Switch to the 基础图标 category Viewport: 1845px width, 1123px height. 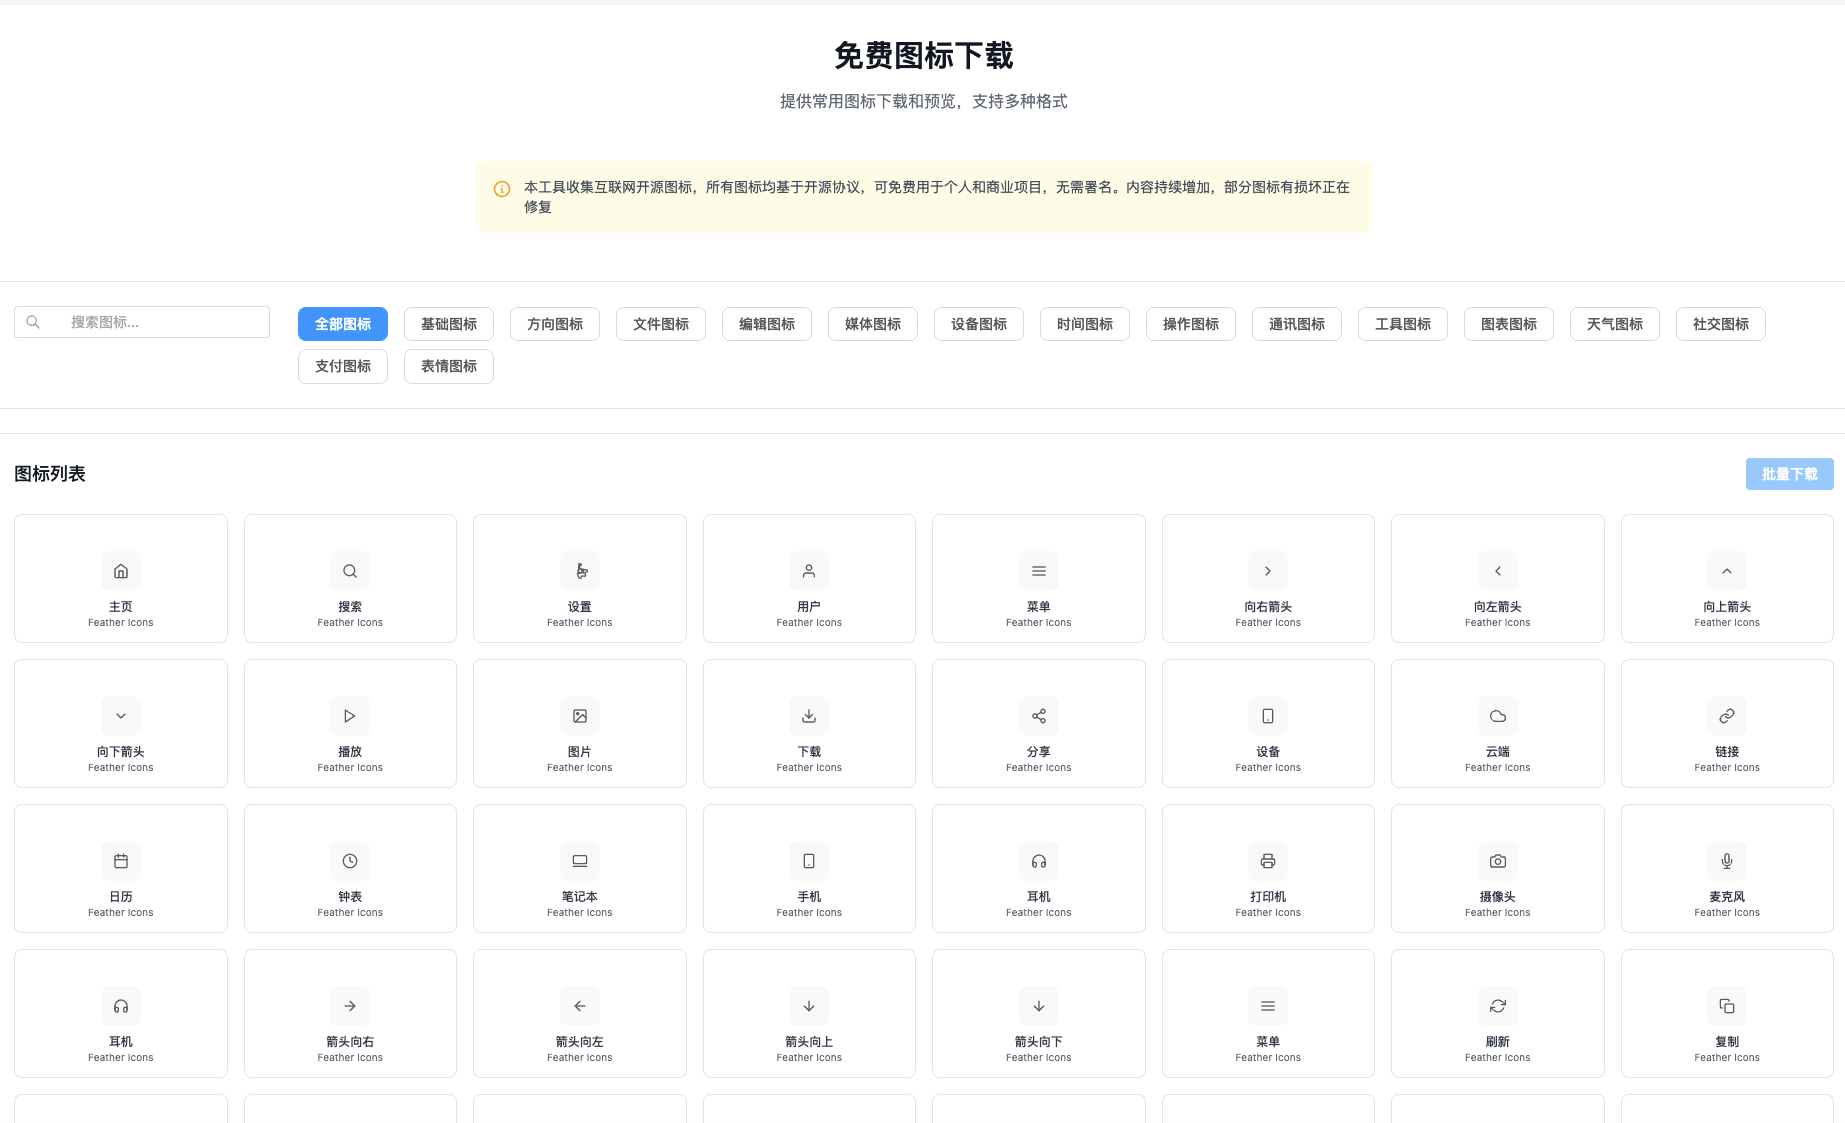pos(449,324)
